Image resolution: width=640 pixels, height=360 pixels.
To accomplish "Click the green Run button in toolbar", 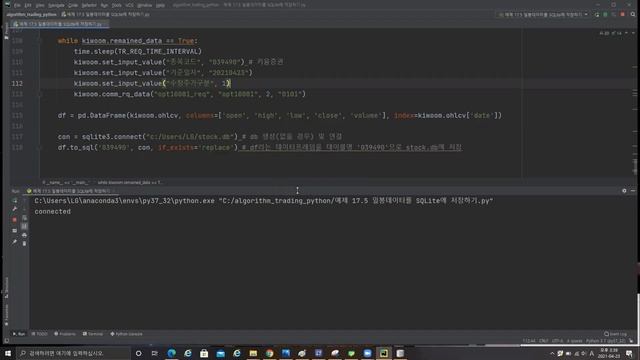I will click(597, 14).
